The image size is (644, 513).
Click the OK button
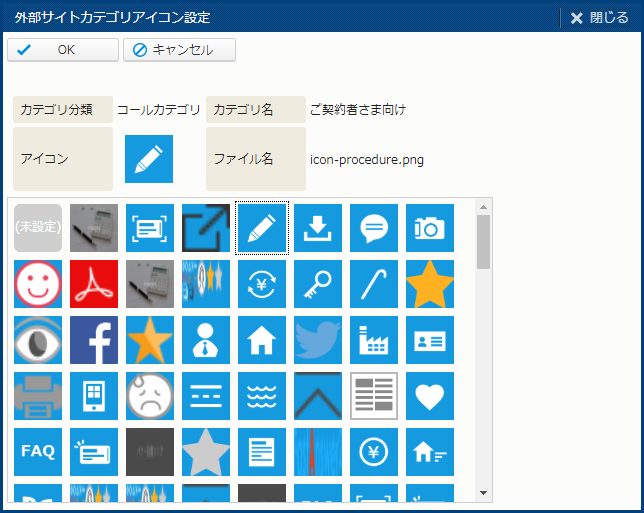point(62,50)
